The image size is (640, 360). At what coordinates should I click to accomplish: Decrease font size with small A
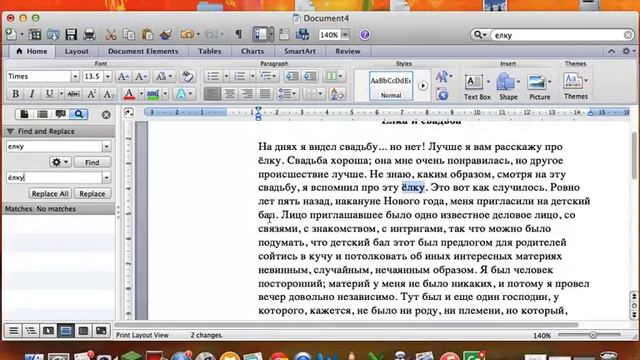[x=141, y=76]
